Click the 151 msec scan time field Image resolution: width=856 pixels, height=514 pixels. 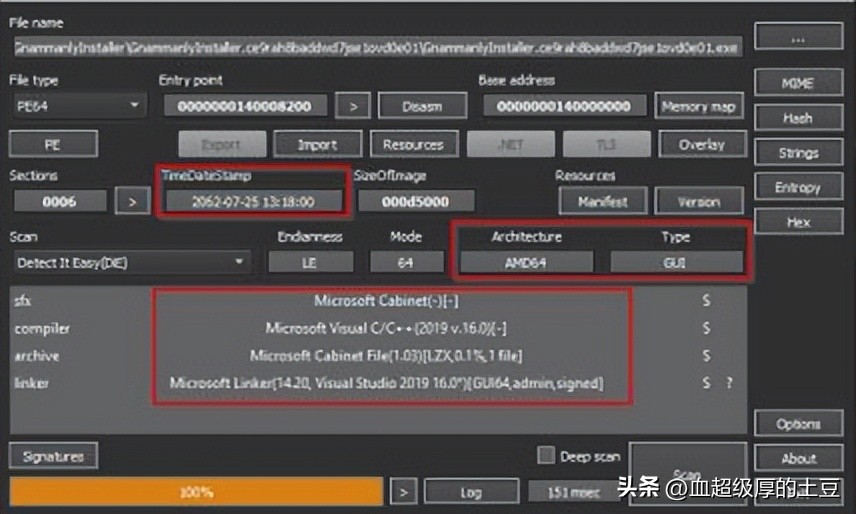pos(573,492)
